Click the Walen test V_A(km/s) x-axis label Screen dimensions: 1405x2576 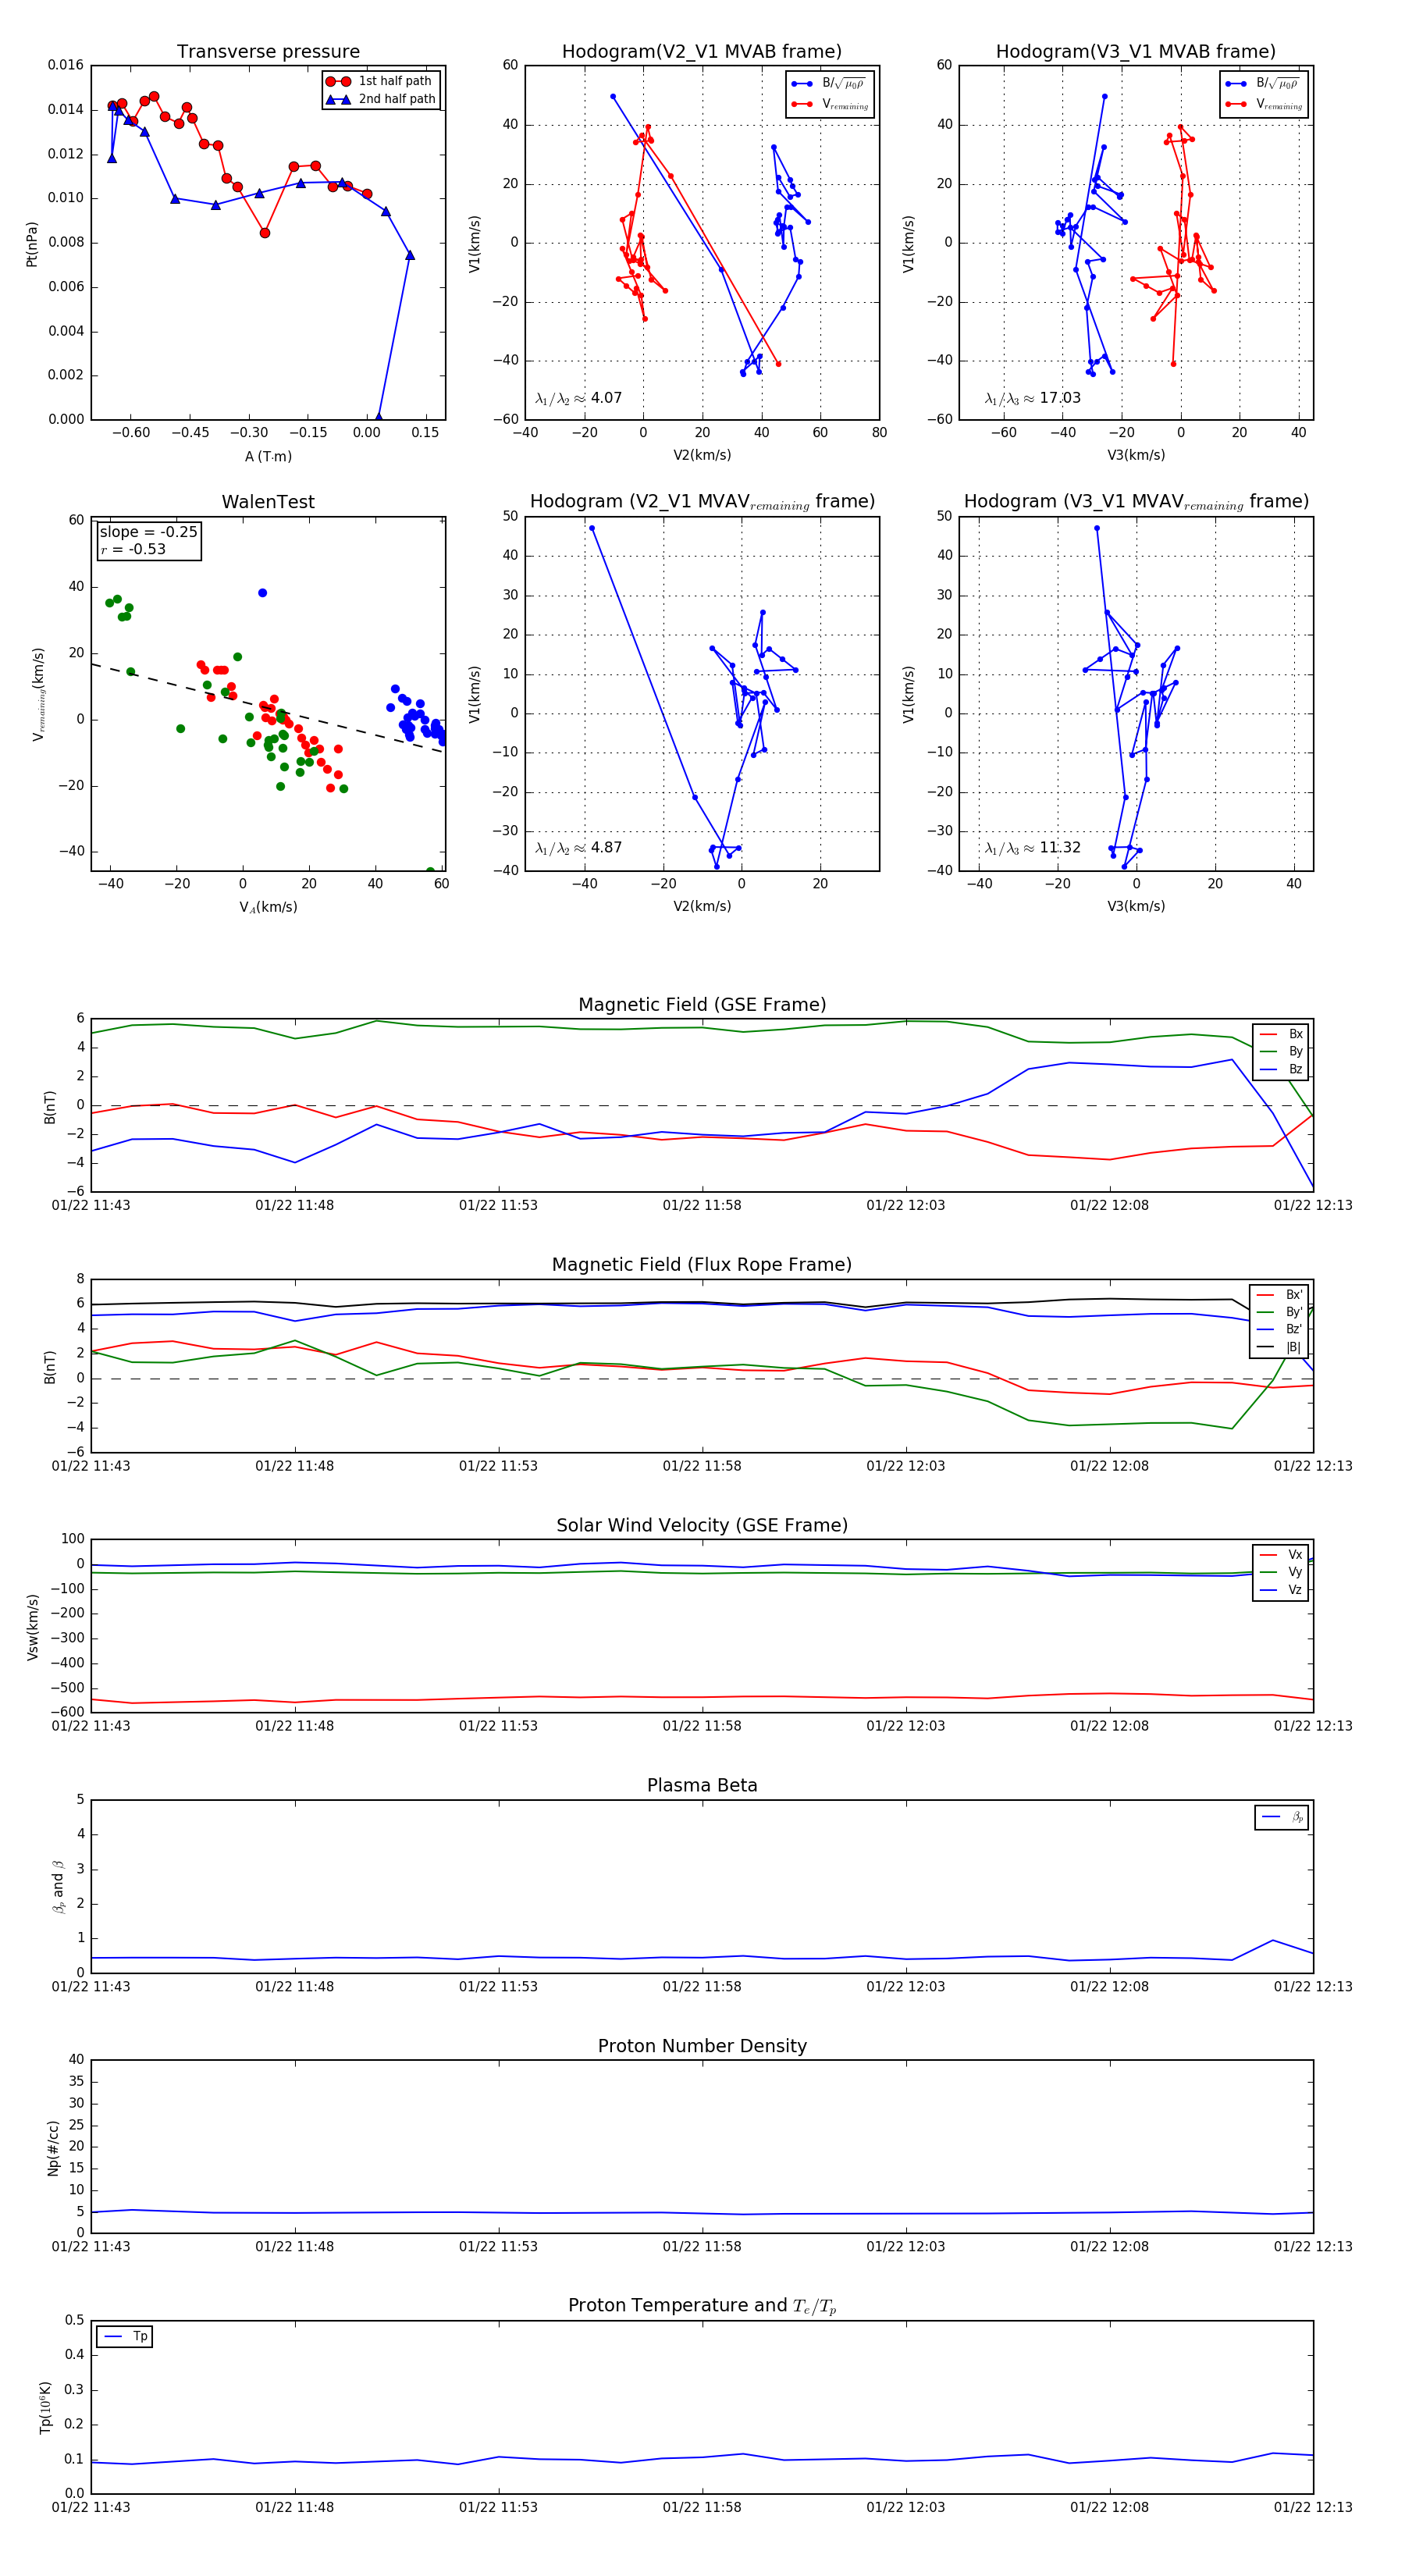(268, 907)
